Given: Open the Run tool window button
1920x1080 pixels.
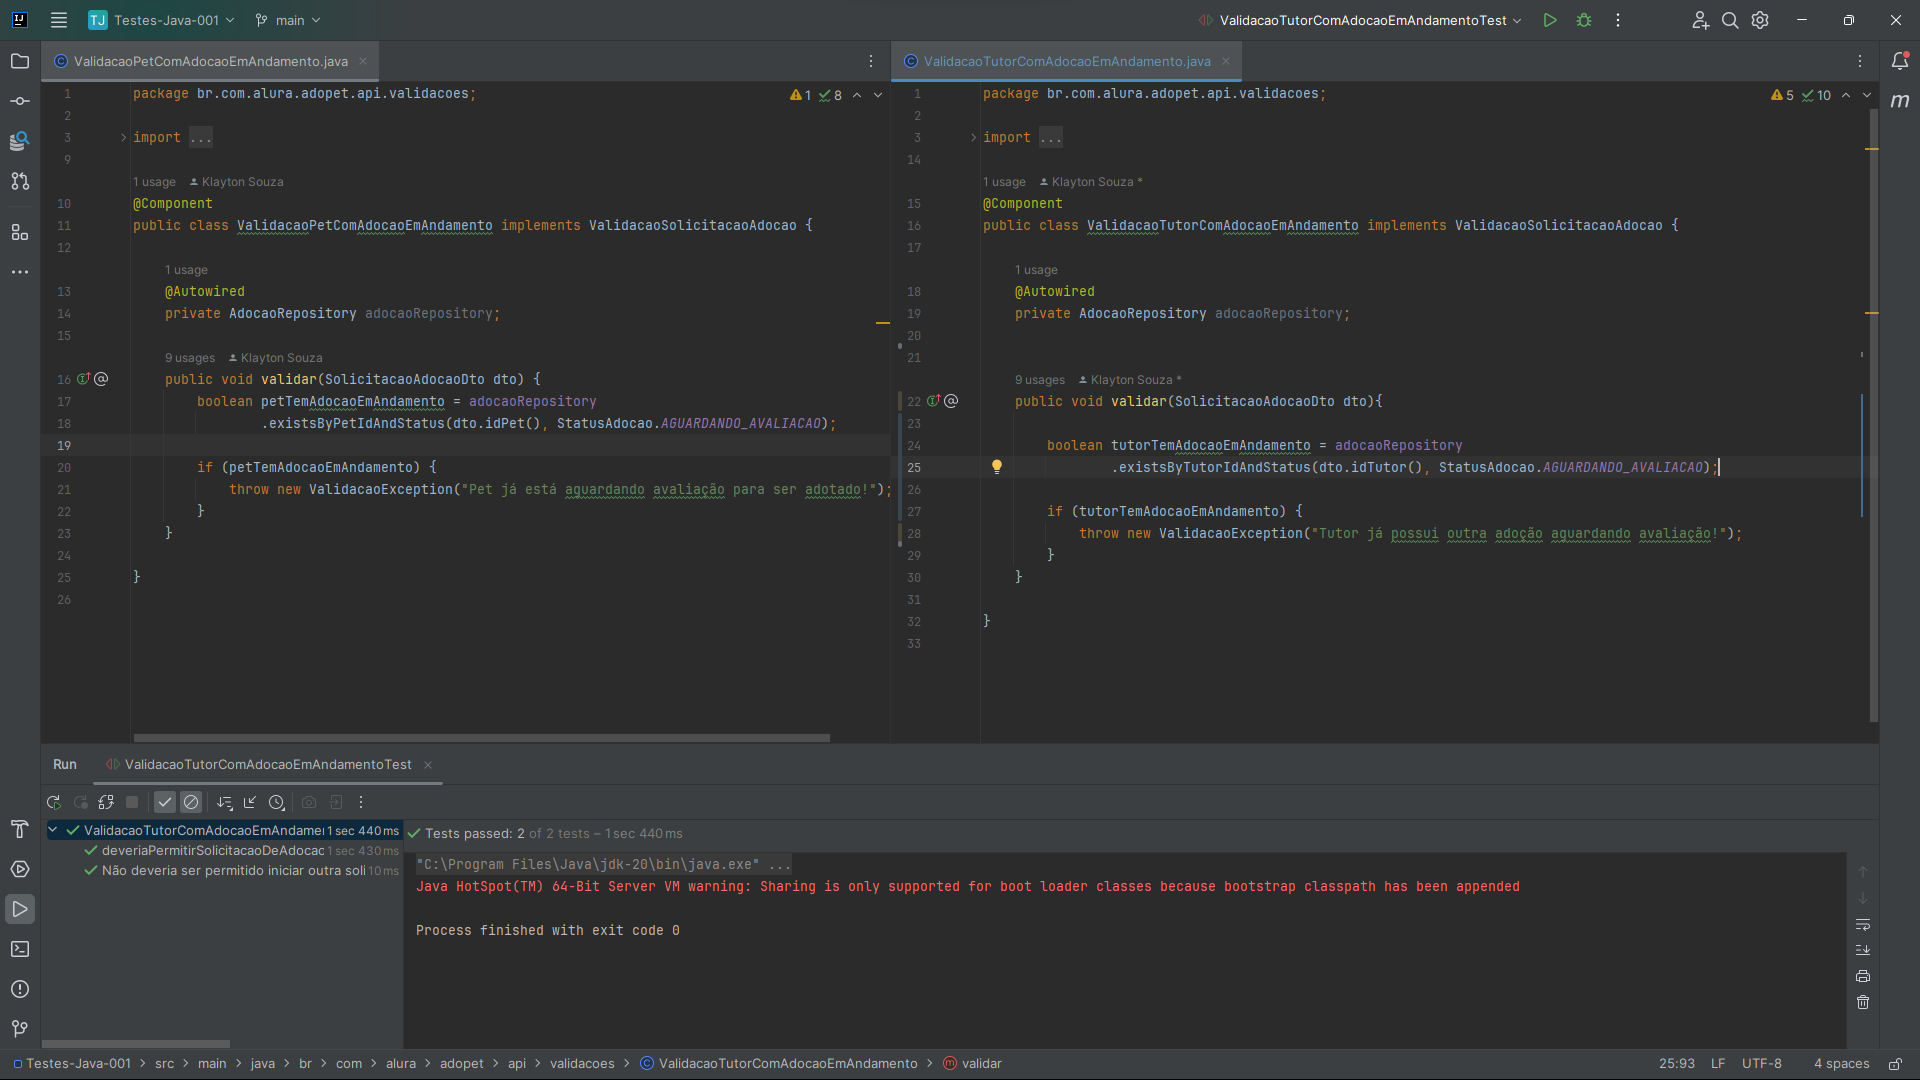Looking at the screenshot, I should point(19,909).
